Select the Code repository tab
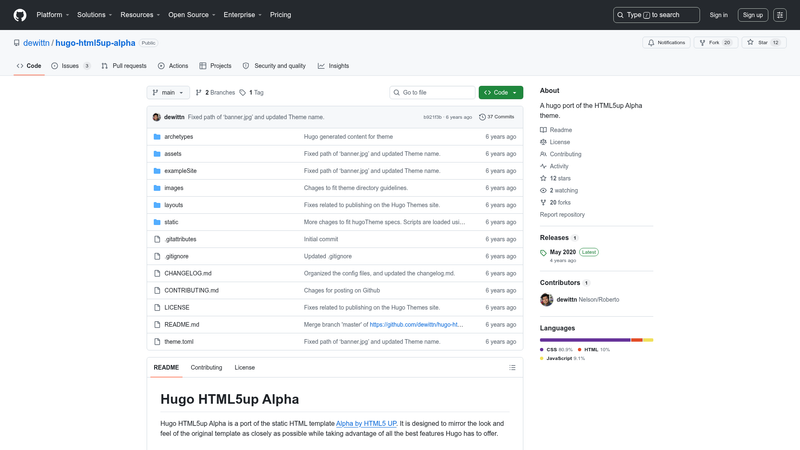The image size is (800, 450). click(x=29, y=66)
